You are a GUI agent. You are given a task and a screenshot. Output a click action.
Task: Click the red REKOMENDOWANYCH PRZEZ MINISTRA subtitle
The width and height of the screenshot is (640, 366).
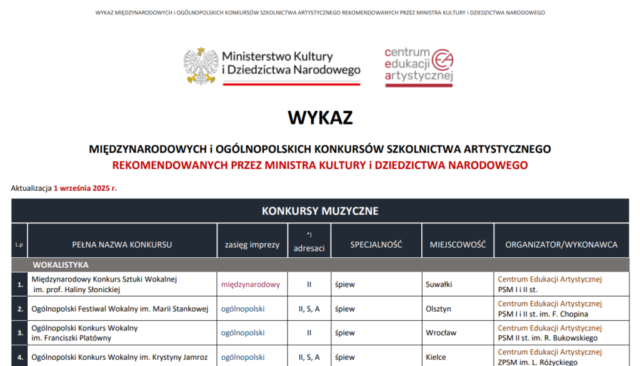pos(320,165)
